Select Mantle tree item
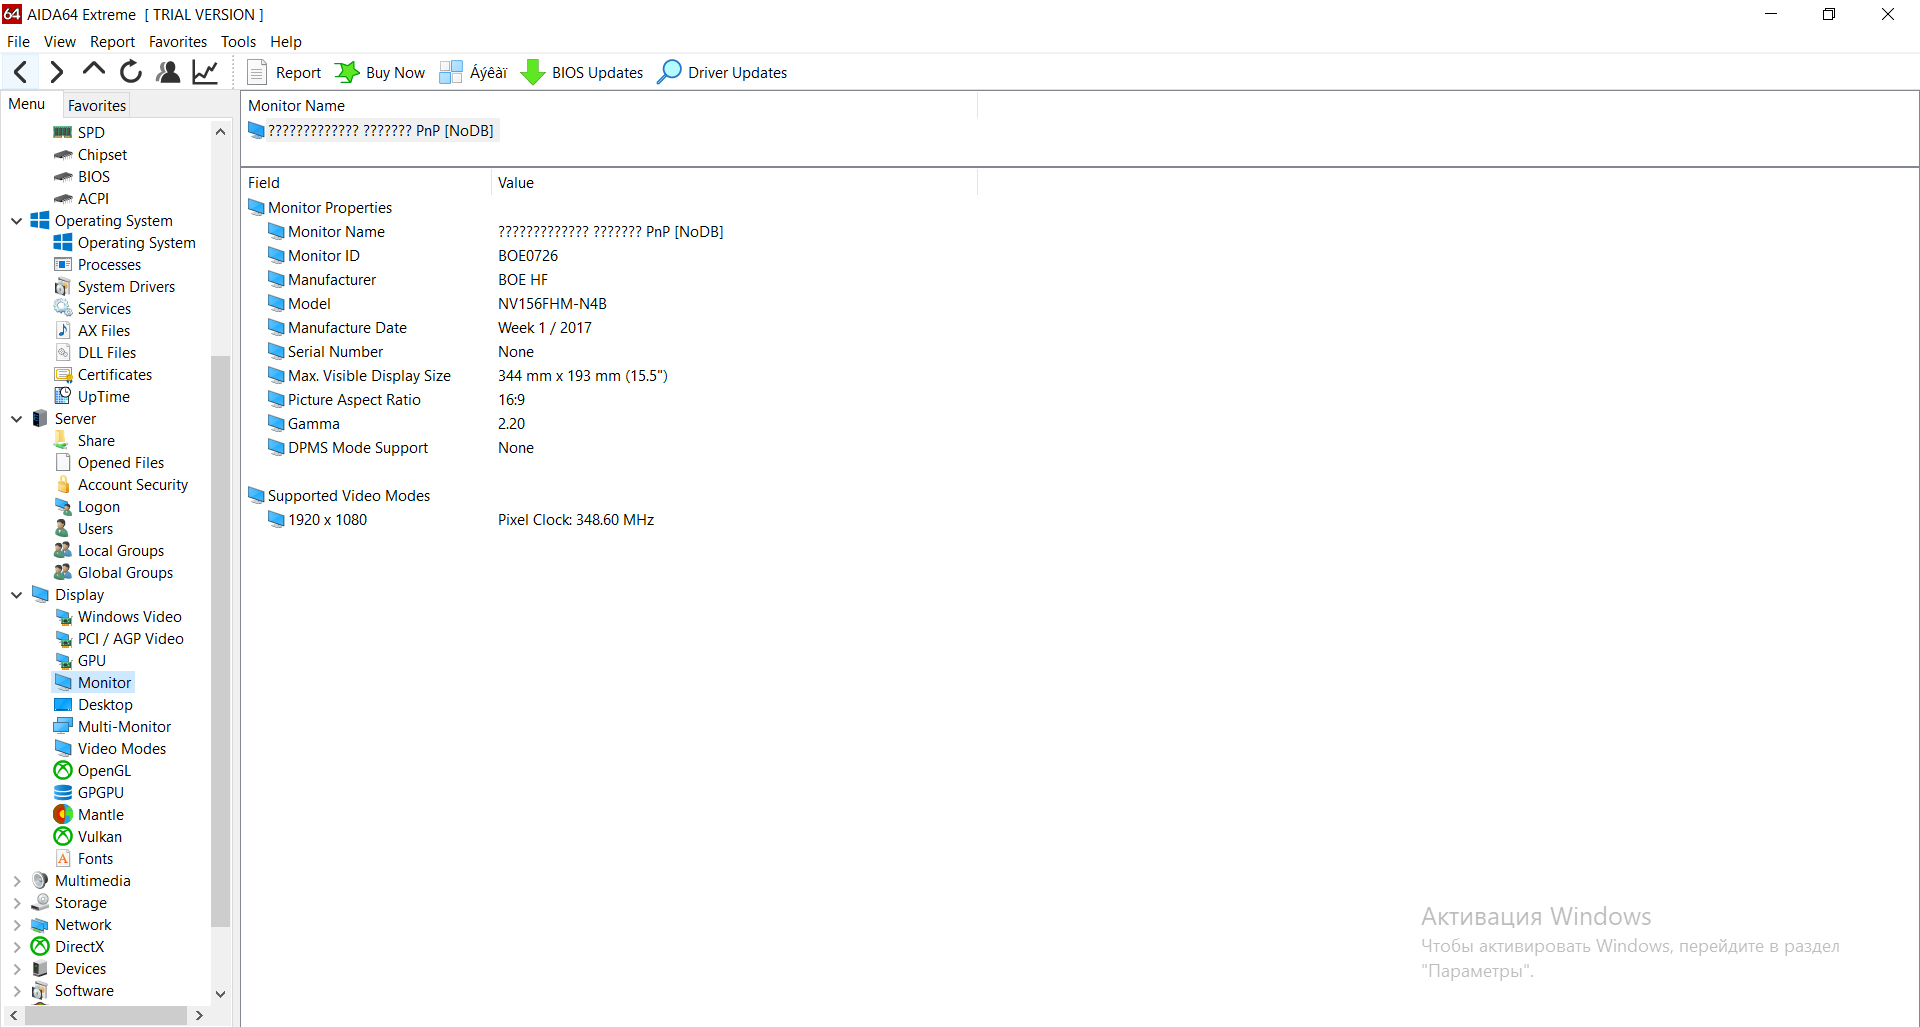Screen dimensions: 1920x1027 (89, 815)
